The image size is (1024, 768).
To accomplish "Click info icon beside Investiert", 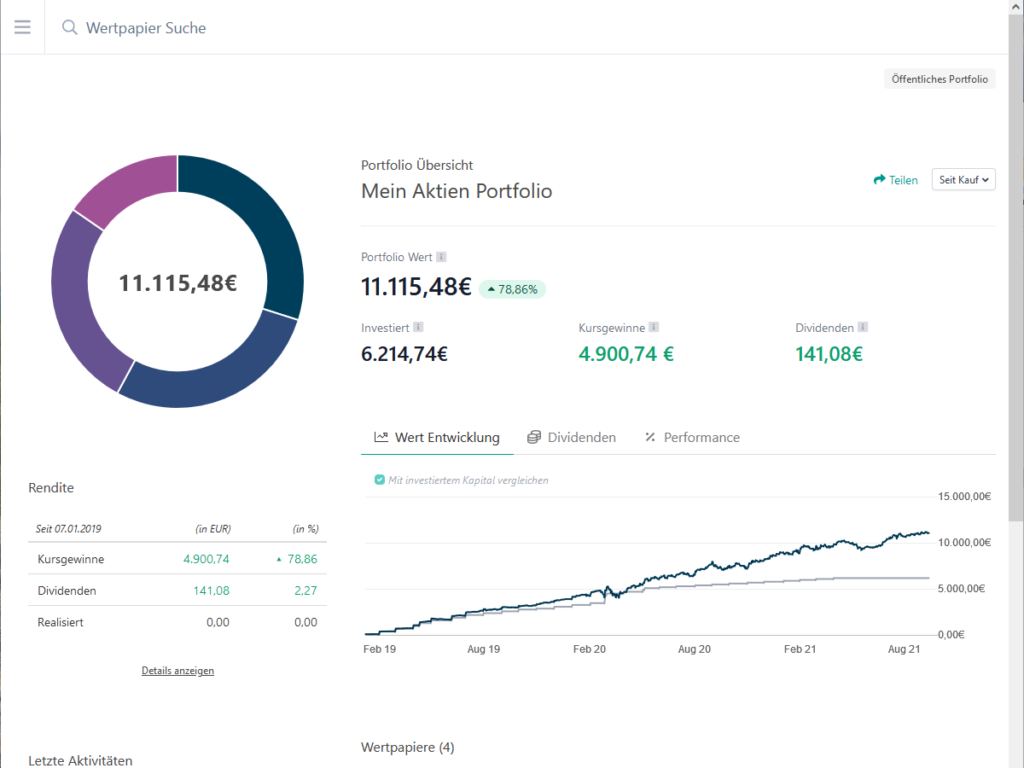I will coord(418,326).
